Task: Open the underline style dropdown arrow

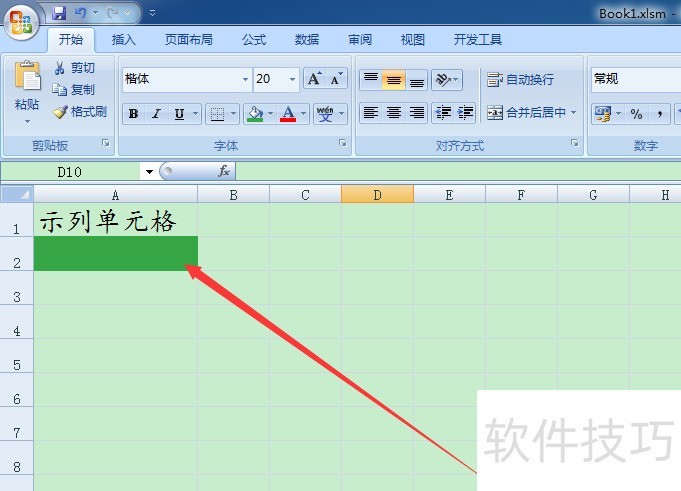Action: [195, 114]
